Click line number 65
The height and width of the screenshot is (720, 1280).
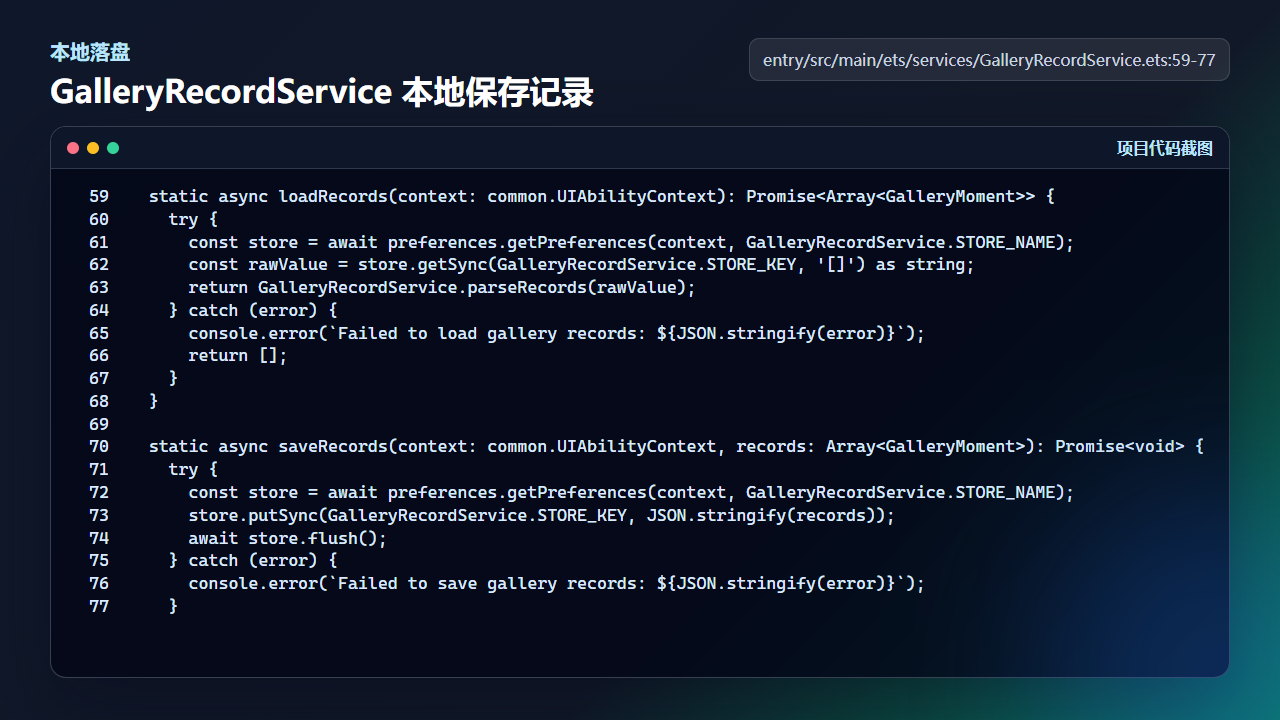click(99, 333)
